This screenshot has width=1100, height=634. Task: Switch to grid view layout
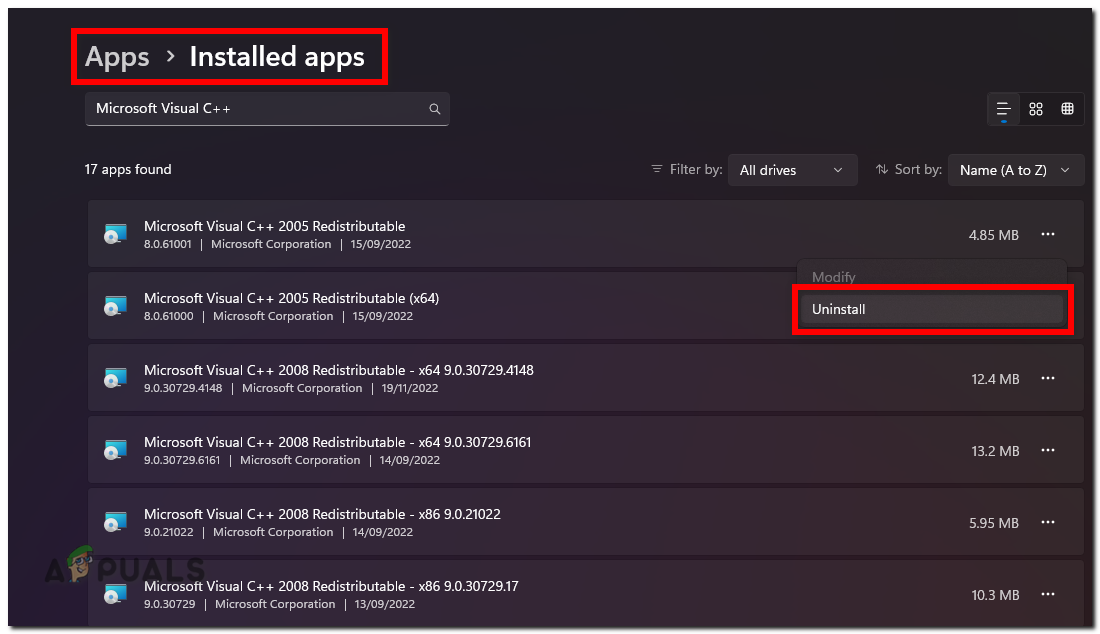pos(1035,109)
